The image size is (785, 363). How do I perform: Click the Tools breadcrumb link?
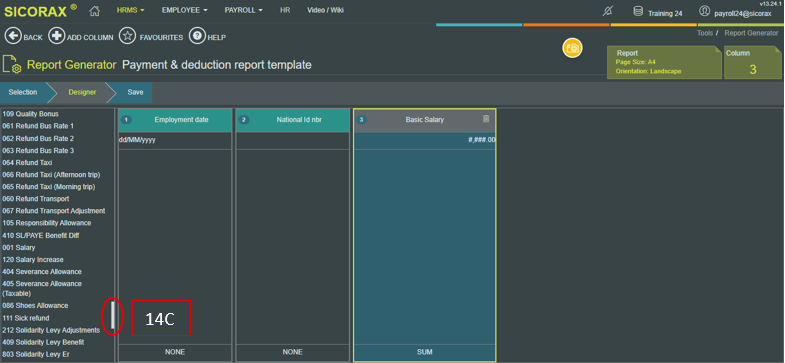[705, 34]
